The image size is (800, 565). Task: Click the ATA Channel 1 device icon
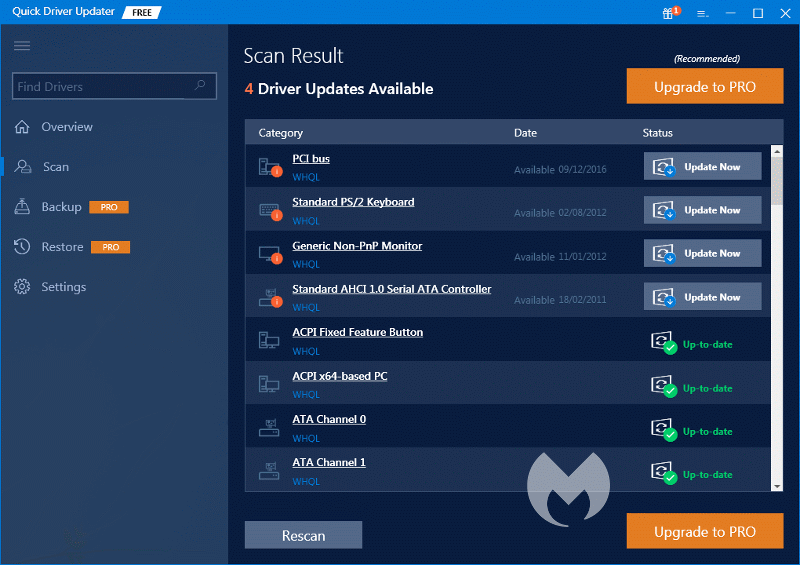[269, 471]
